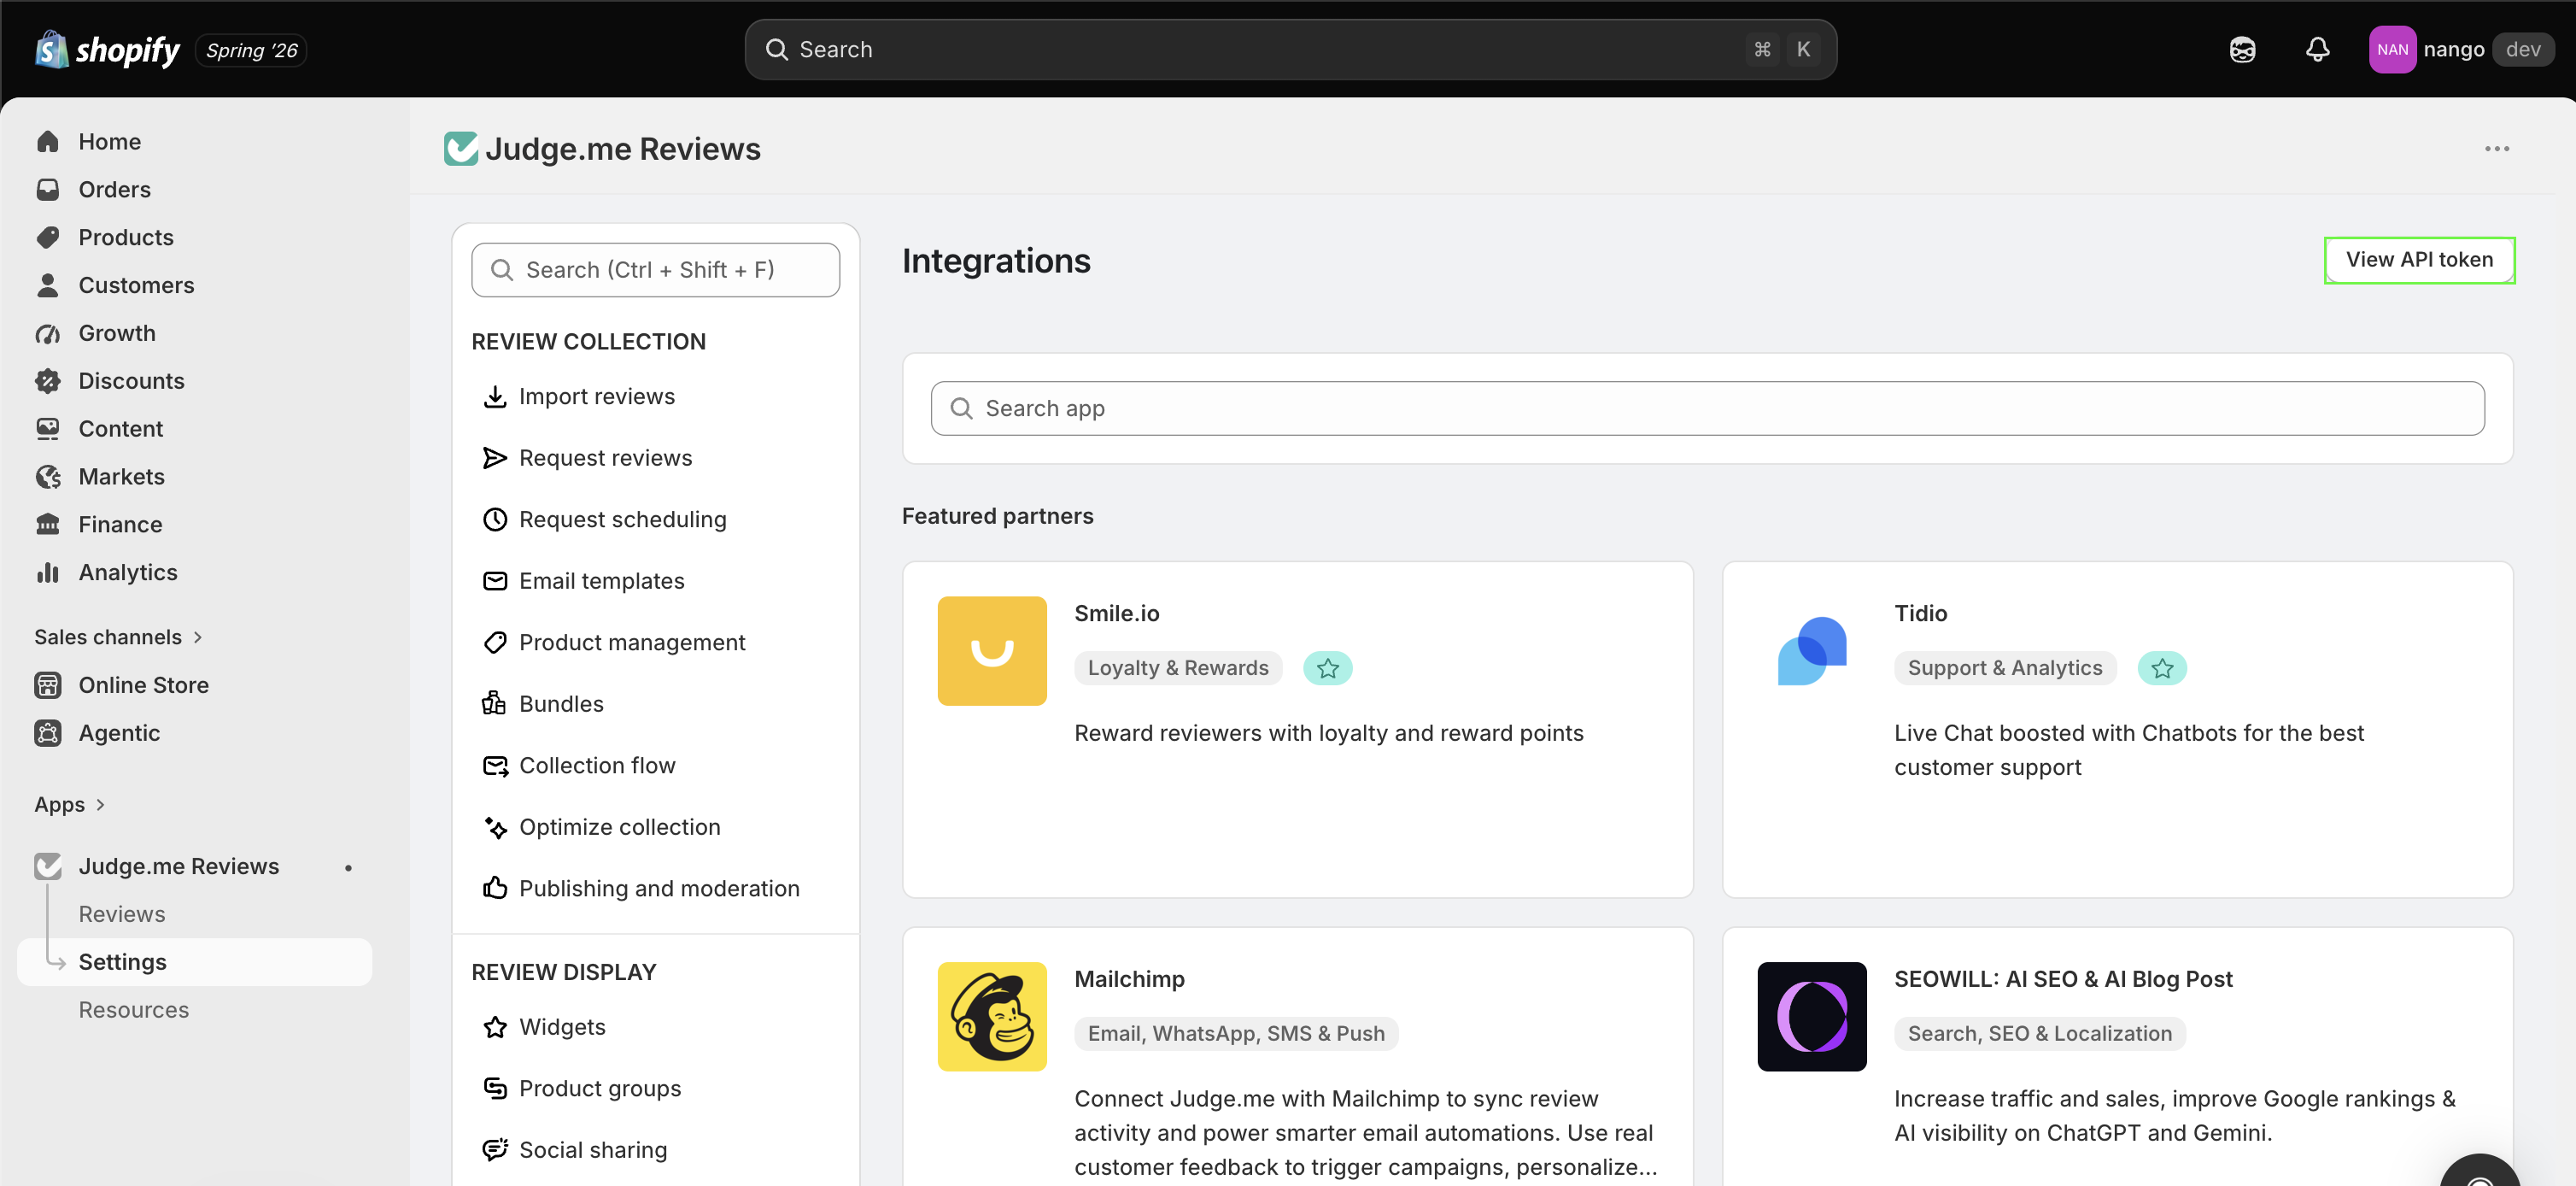The image size is (2576, 1186).
Task: Click the Orders inbox icon
Action: [x=48, y=190]
